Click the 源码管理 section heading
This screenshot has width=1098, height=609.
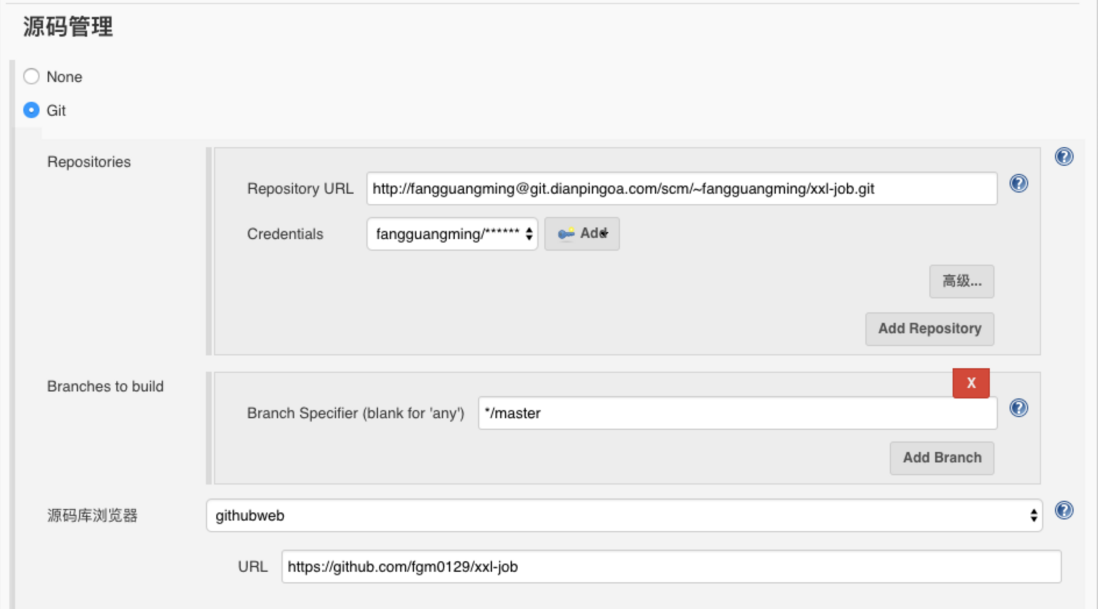(68, 27)
